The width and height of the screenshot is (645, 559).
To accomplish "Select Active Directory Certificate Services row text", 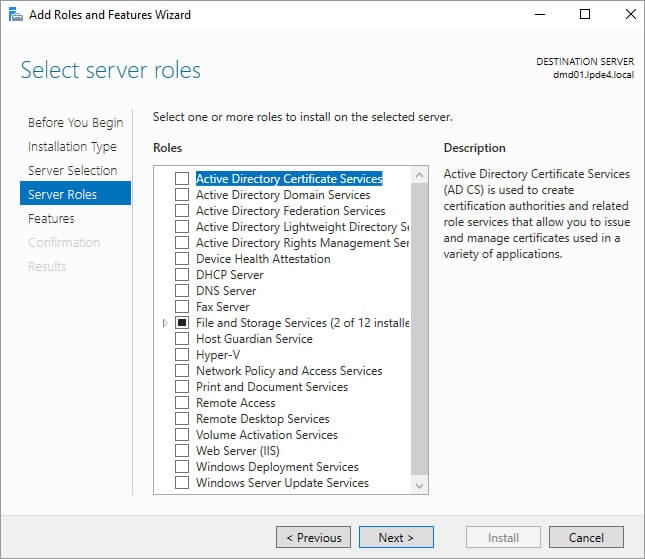I will click(x=289, y=179).
